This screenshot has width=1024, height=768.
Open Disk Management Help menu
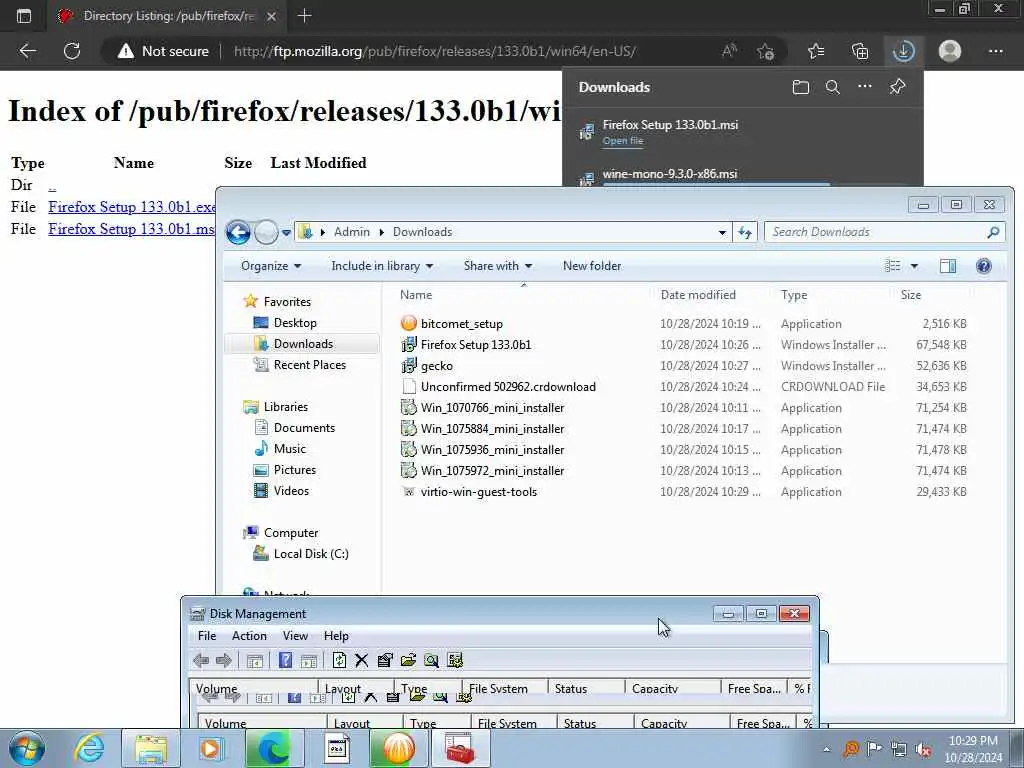336,635
